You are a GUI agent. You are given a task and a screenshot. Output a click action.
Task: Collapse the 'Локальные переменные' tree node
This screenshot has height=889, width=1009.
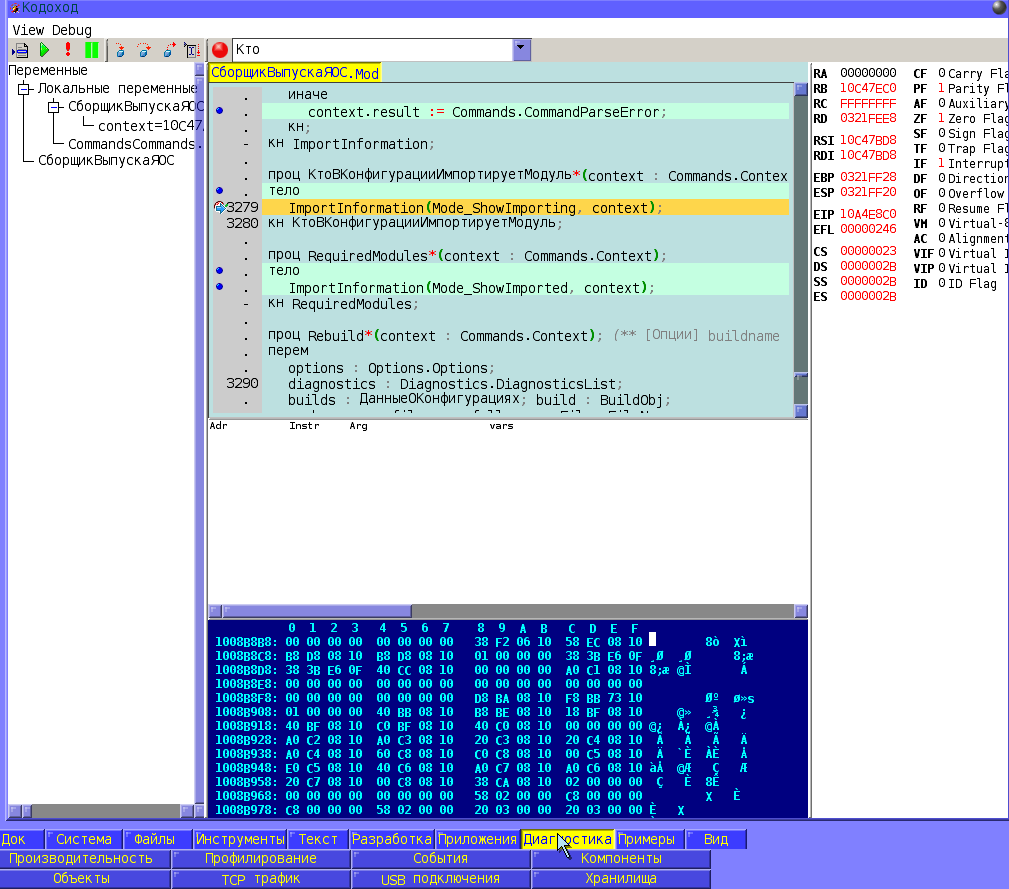(x=24, y=89)
